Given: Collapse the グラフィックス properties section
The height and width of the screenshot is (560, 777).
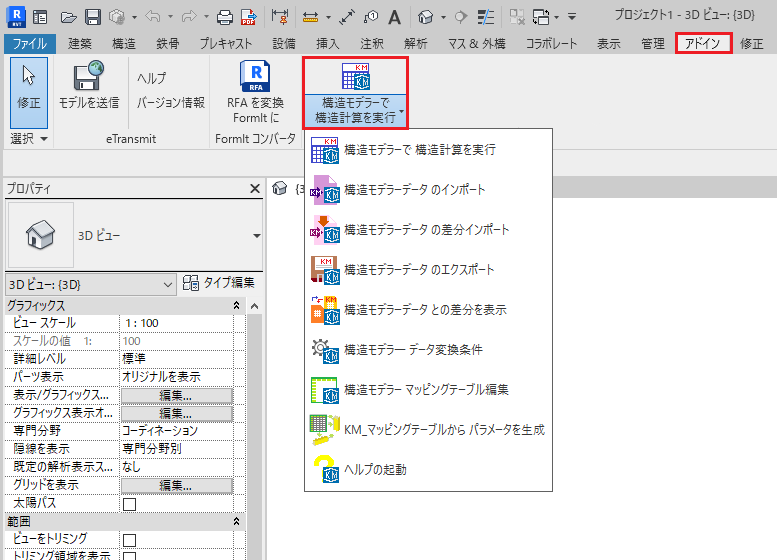Looking at the screenshot, I should [237, 306].
